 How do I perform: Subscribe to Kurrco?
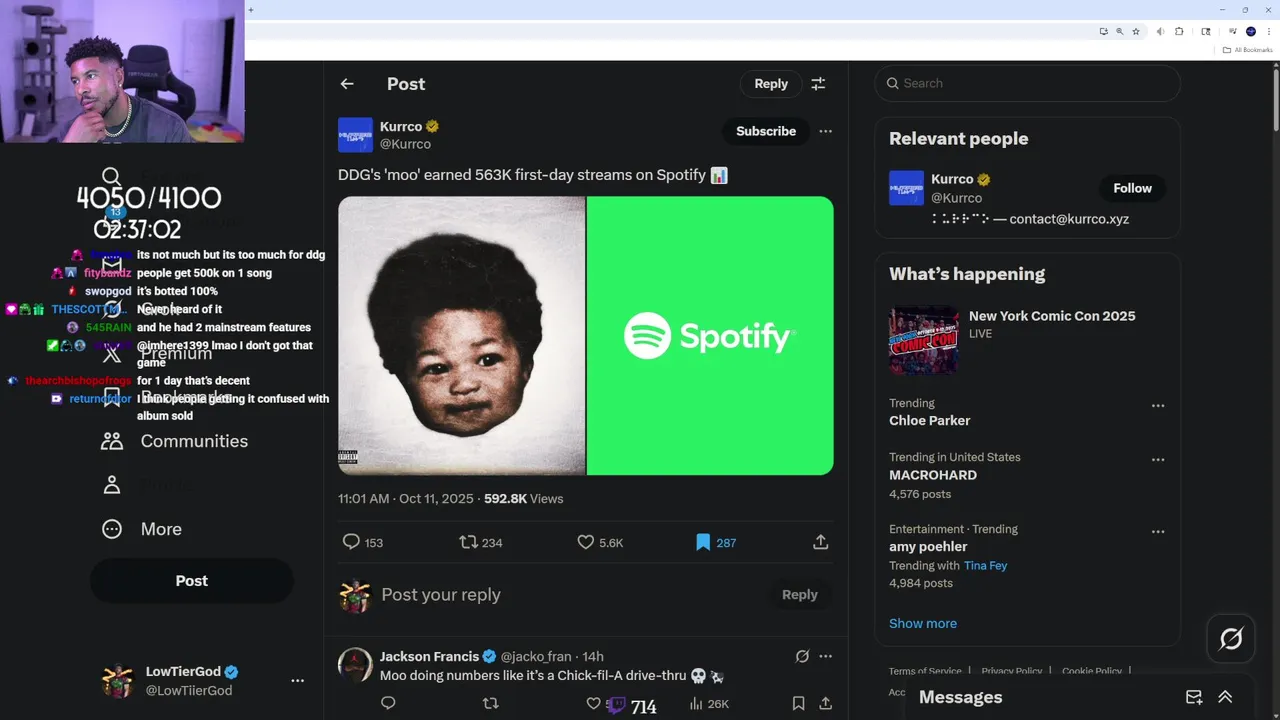coord(766,131)
